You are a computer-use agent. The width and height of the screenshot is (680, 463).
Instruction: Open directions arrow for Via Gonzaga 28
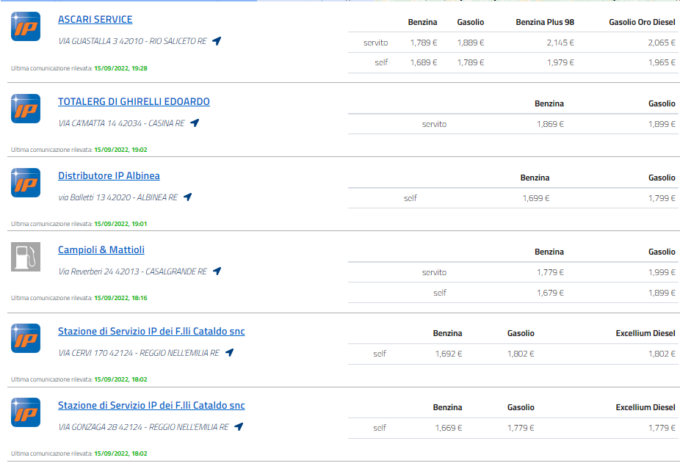coord(239,427)
